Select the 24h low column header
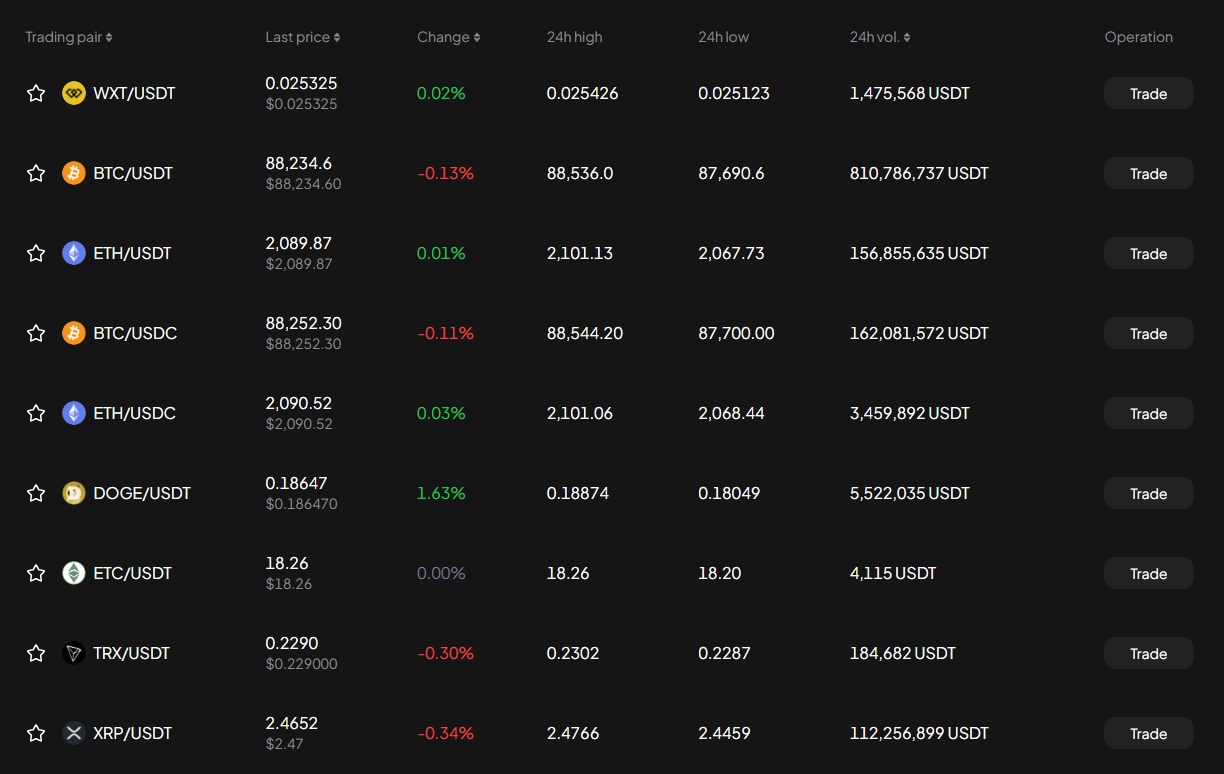Viewport: 1224px width, 774px height. point(723,37)
